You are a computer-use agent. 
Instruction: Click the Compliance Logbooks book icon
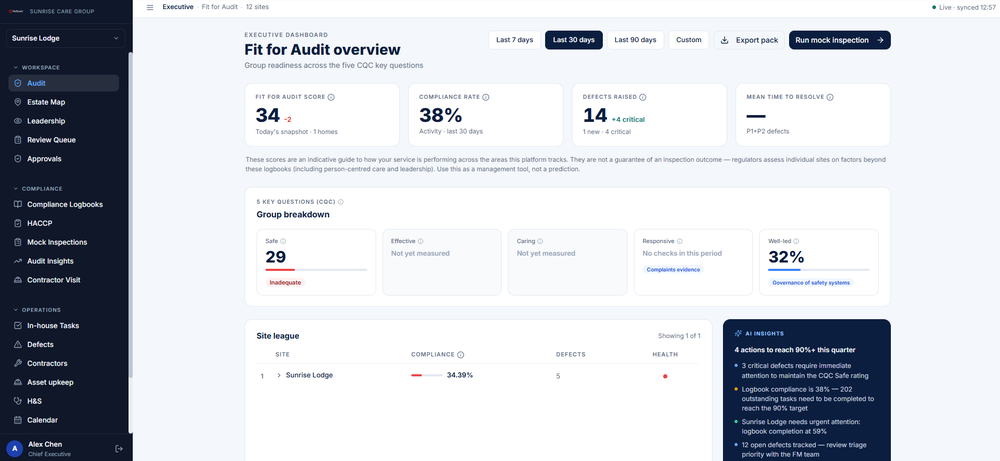[18, 205]
